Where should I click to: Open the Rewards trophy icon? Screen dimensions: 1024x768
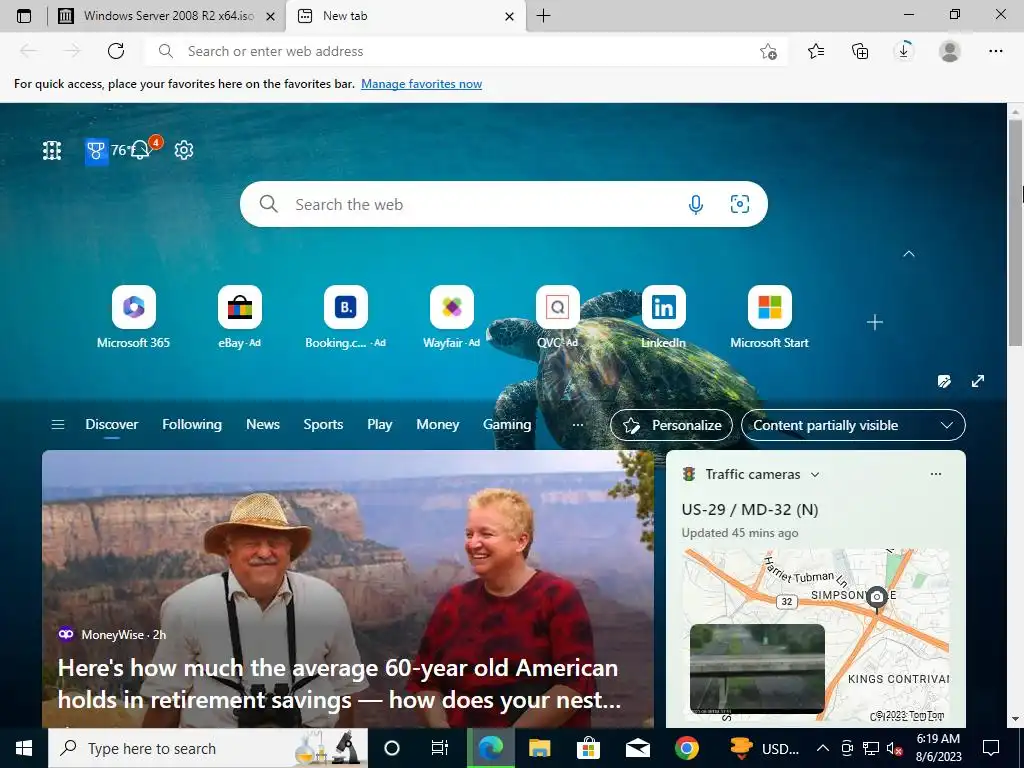point(96,152)
